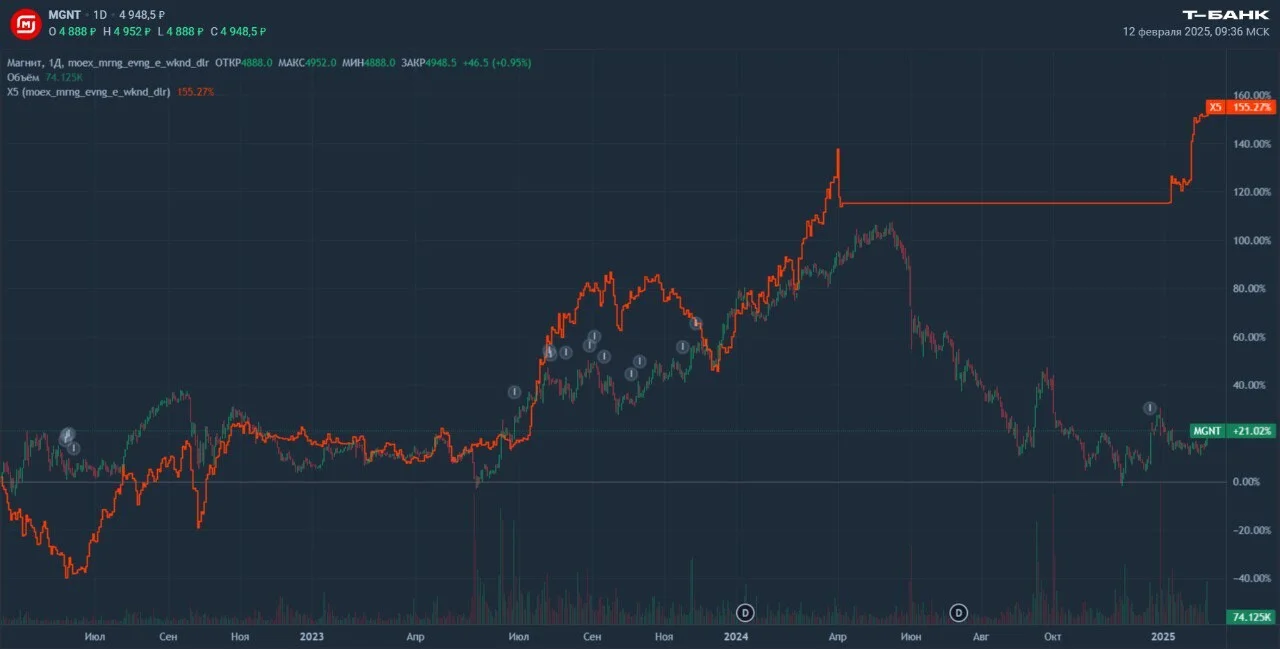Click the 2024 label on time axis
Image resolution: width=1280 pixels, height=649 pixels.
coord(737,636)
